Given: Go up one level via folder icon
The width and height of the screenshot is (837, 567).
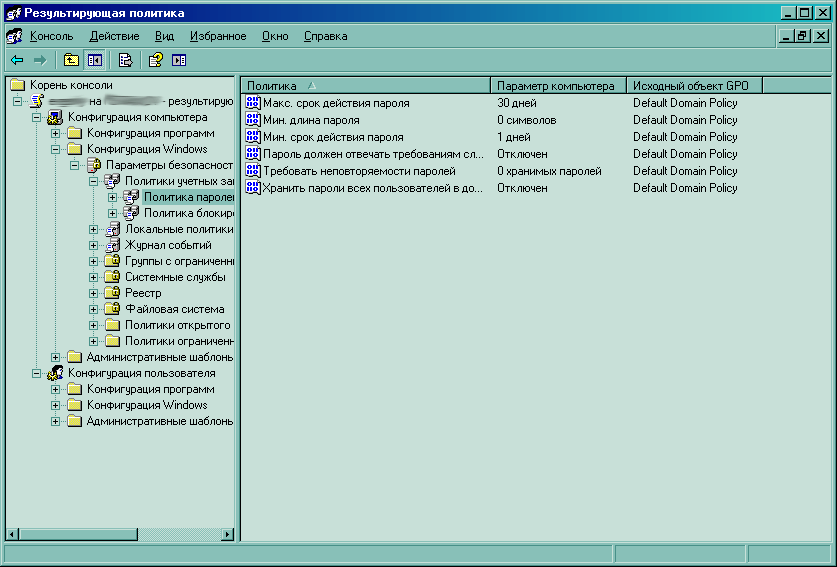Looking at the screenshot, I should 71,60.
